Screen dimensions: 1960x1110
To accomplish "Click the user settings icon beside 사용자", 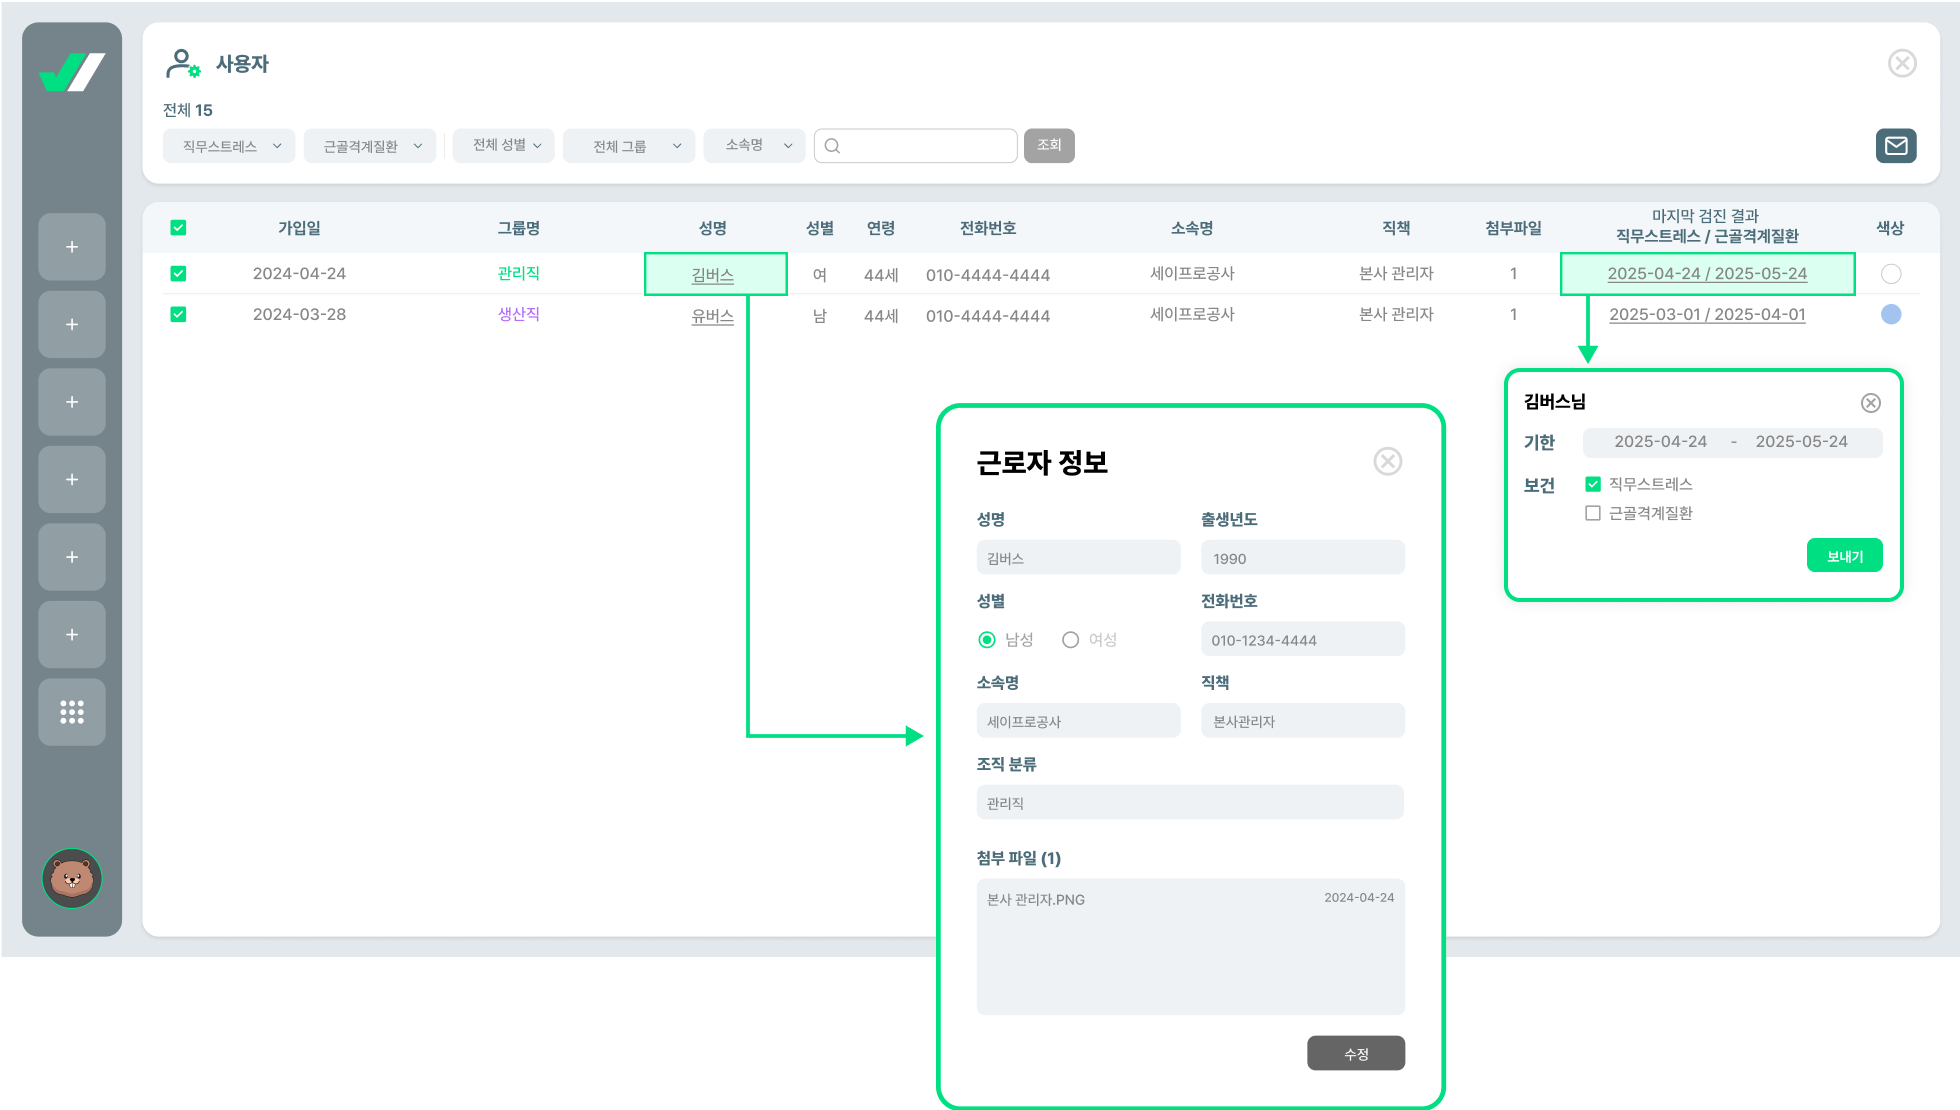I will [x=182, y=64].
